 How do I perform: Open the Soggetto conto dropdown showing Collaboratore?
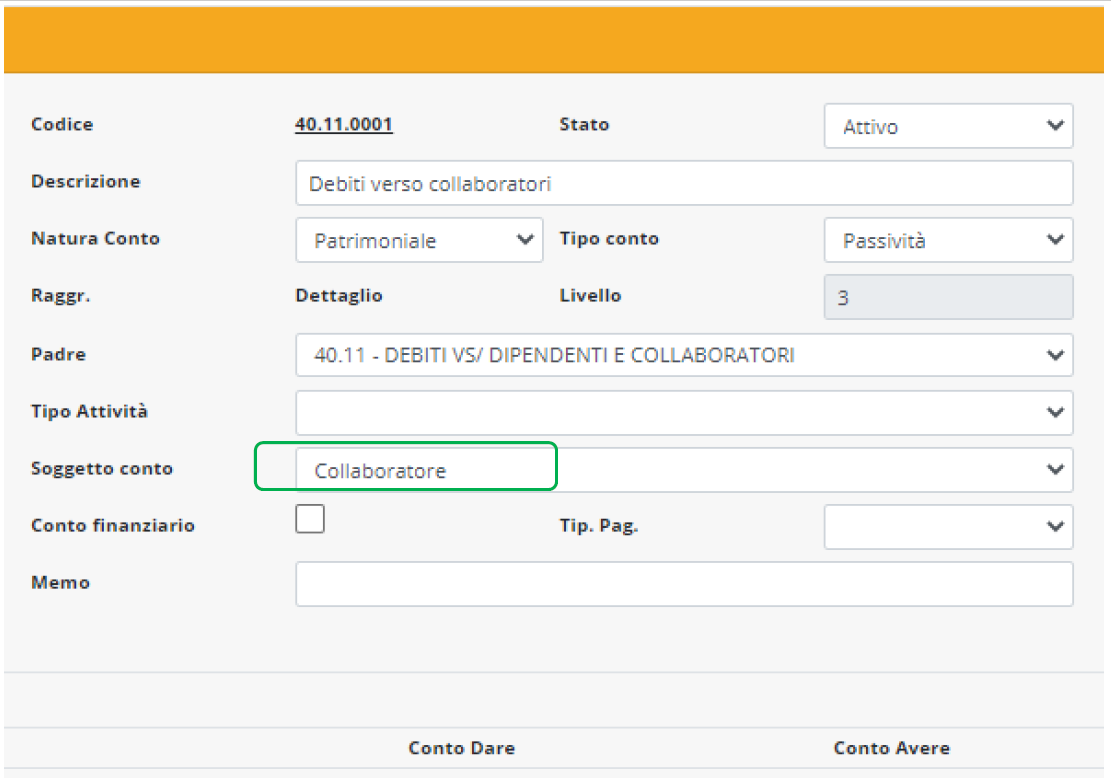683,470
